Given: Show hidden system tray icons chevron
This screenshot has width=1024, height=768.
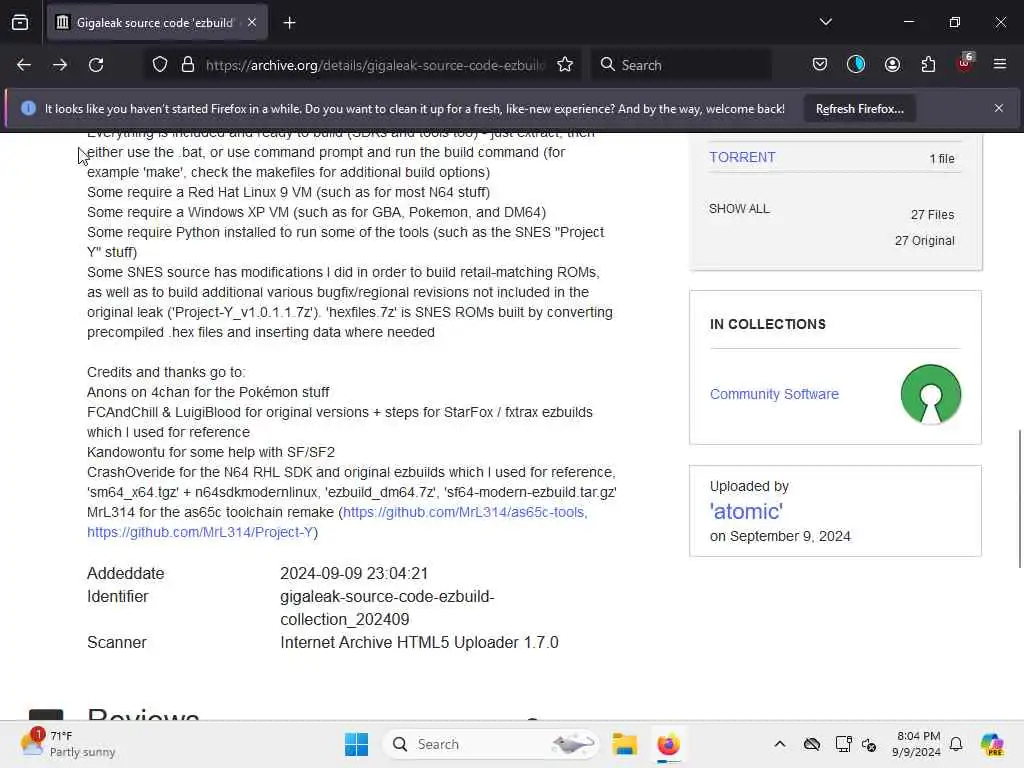Looking at the screenshot, I should click(780, 744).
